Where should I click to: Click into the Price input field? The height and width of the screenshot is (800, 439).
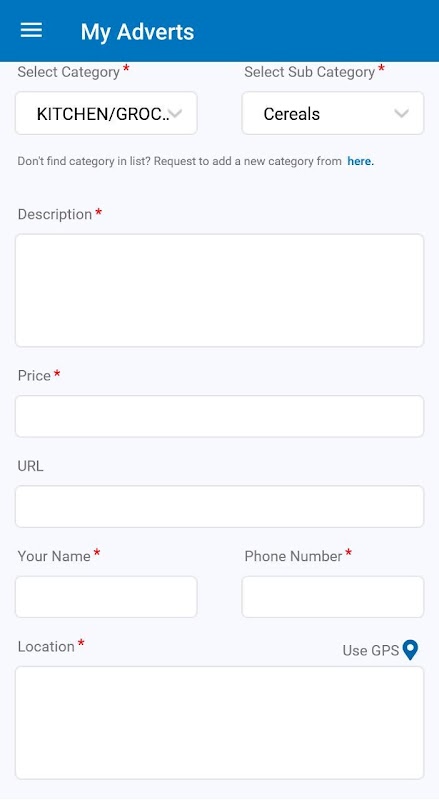coord(220,416)
